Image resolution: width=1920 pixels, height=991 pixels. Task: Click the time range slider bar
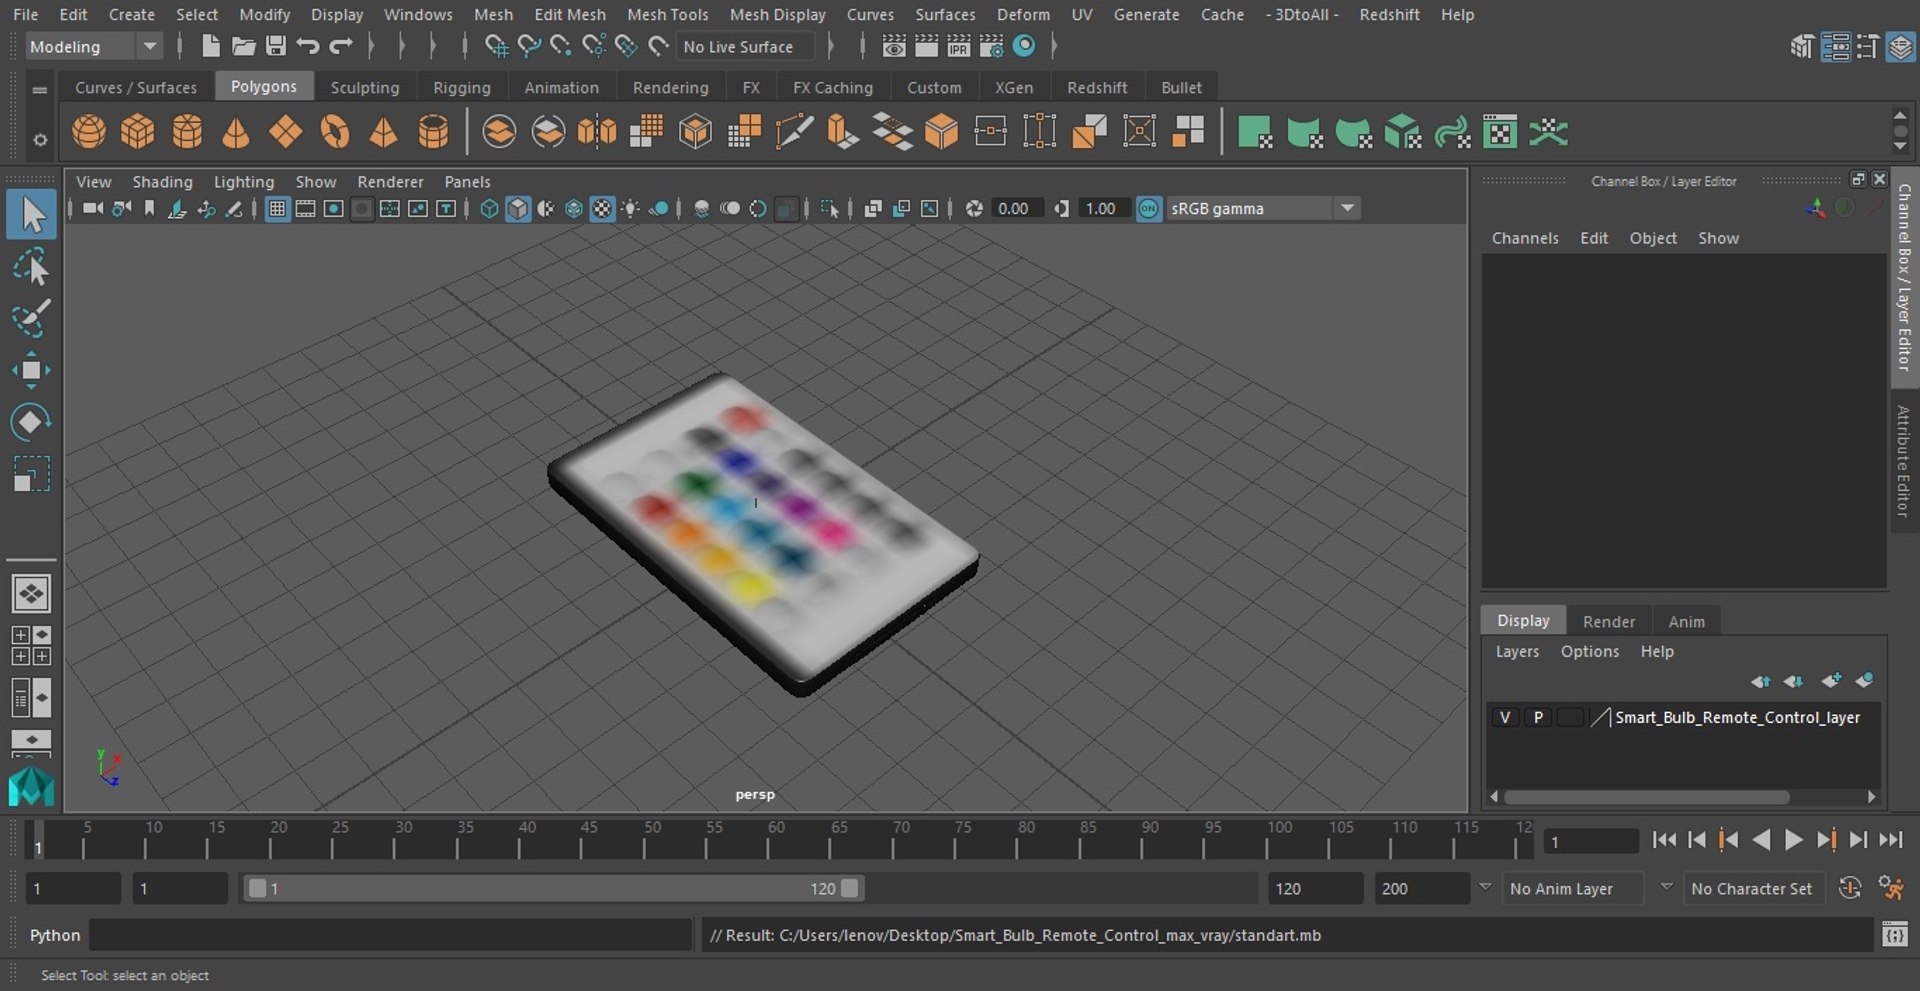click(x=553, y=888)
